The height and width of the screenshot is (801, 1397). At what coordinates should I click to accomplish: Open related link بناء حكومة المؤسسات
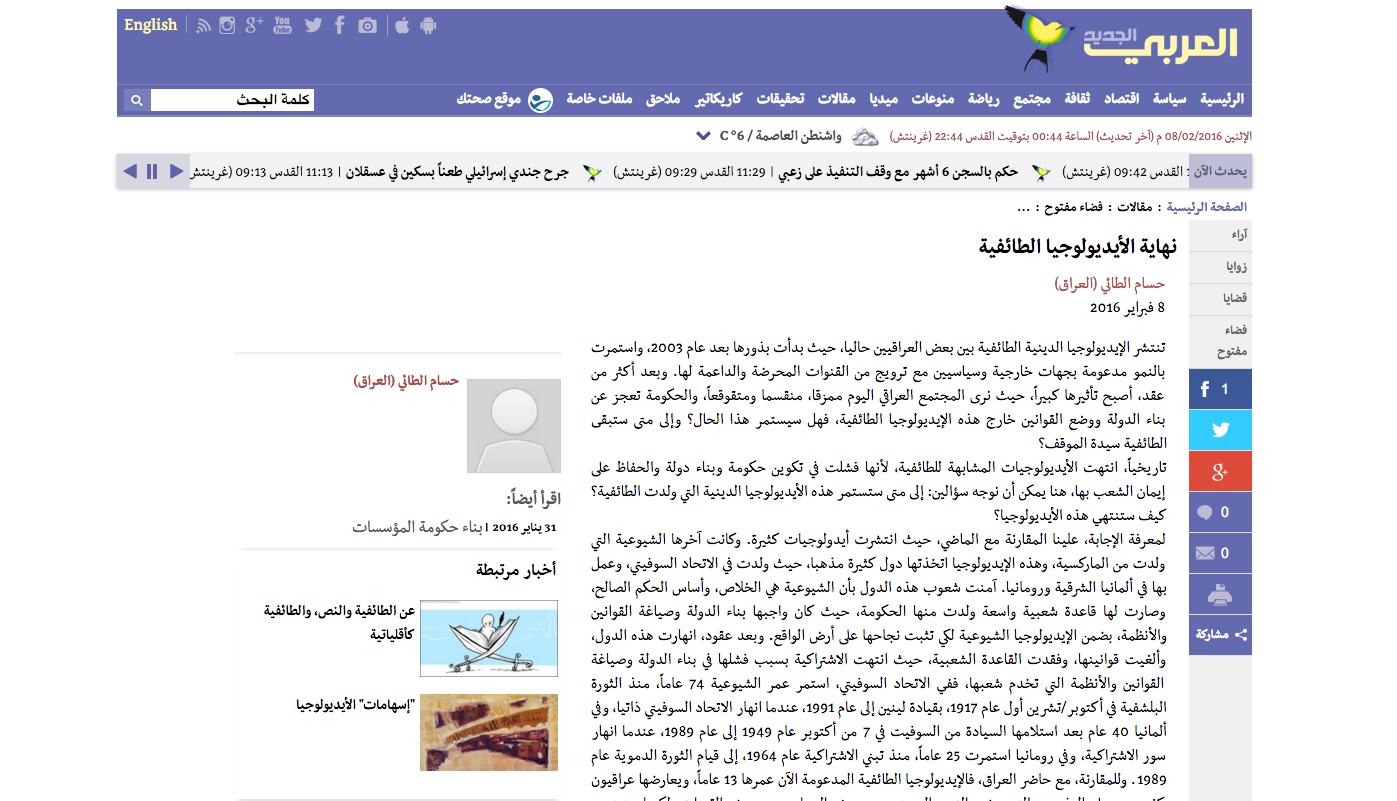[x=419, y=526]
